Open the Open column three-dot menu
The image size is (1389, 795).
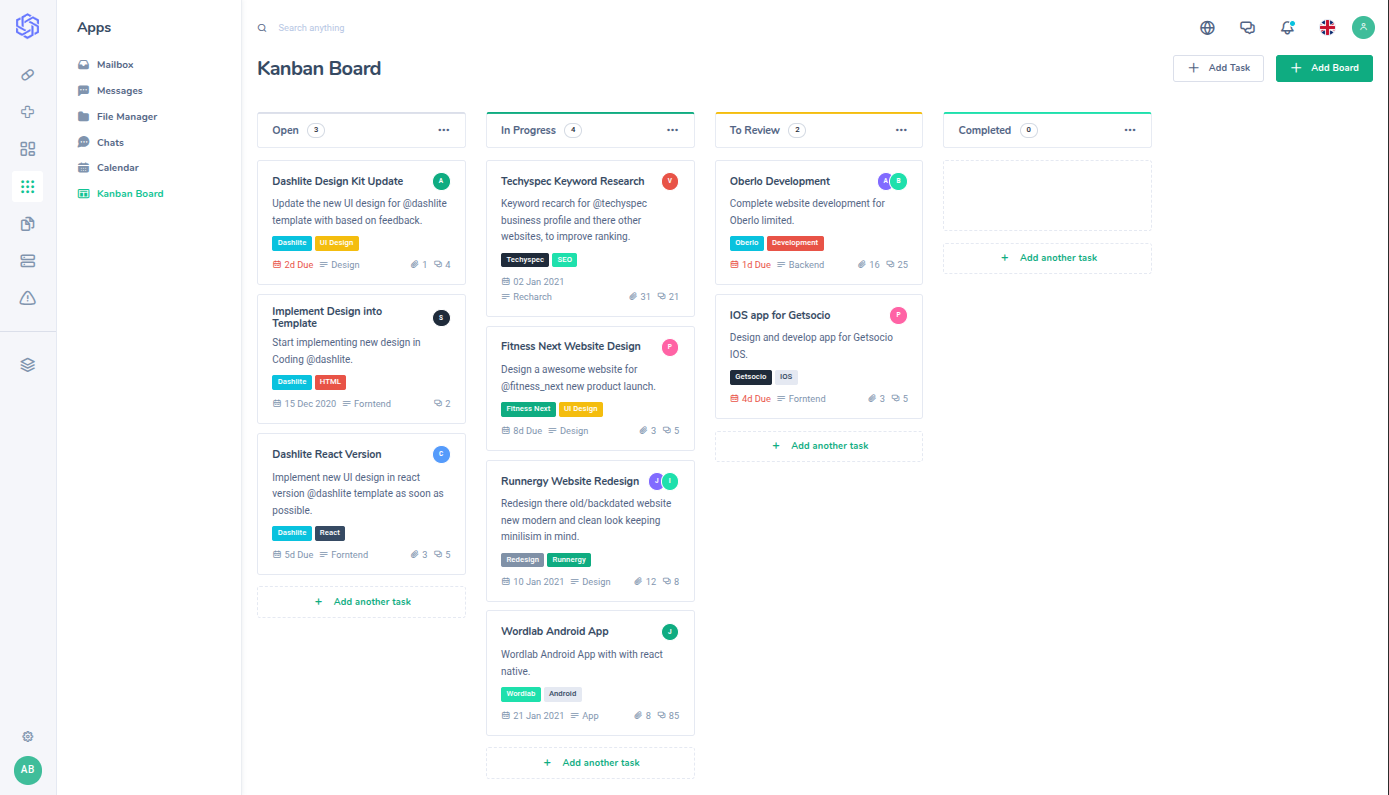coord(444,130)
